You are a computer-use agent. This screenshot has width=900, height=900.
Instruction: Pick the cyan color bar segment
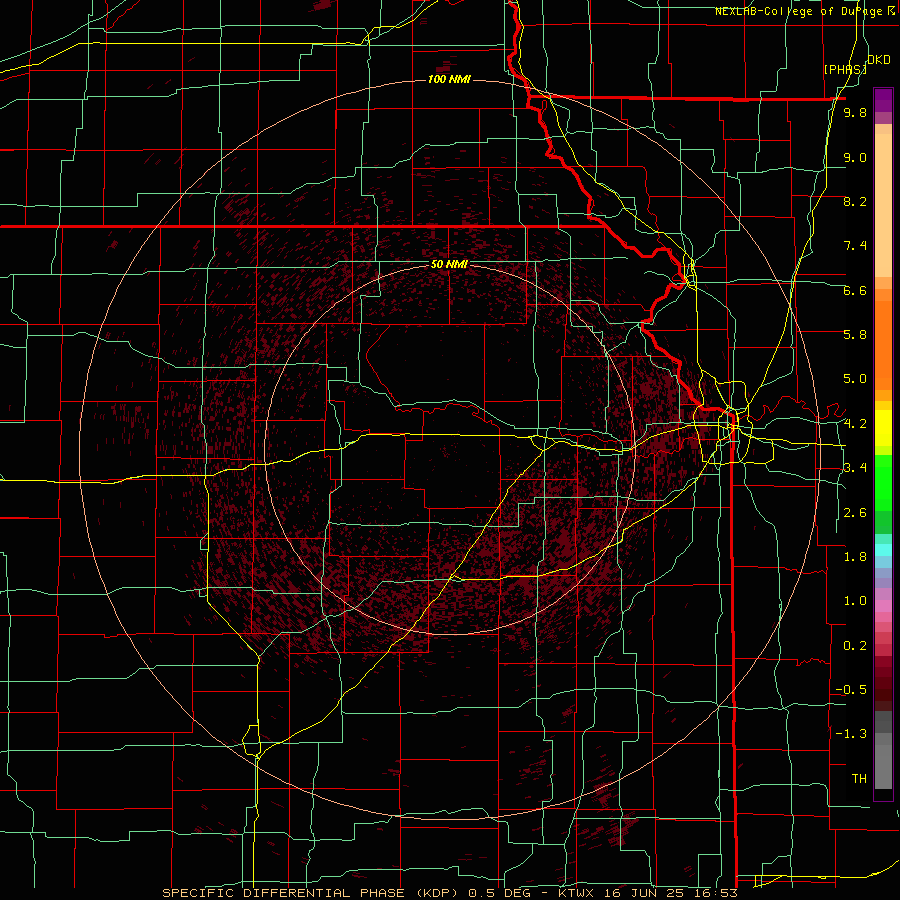click(x=883, y=550)
